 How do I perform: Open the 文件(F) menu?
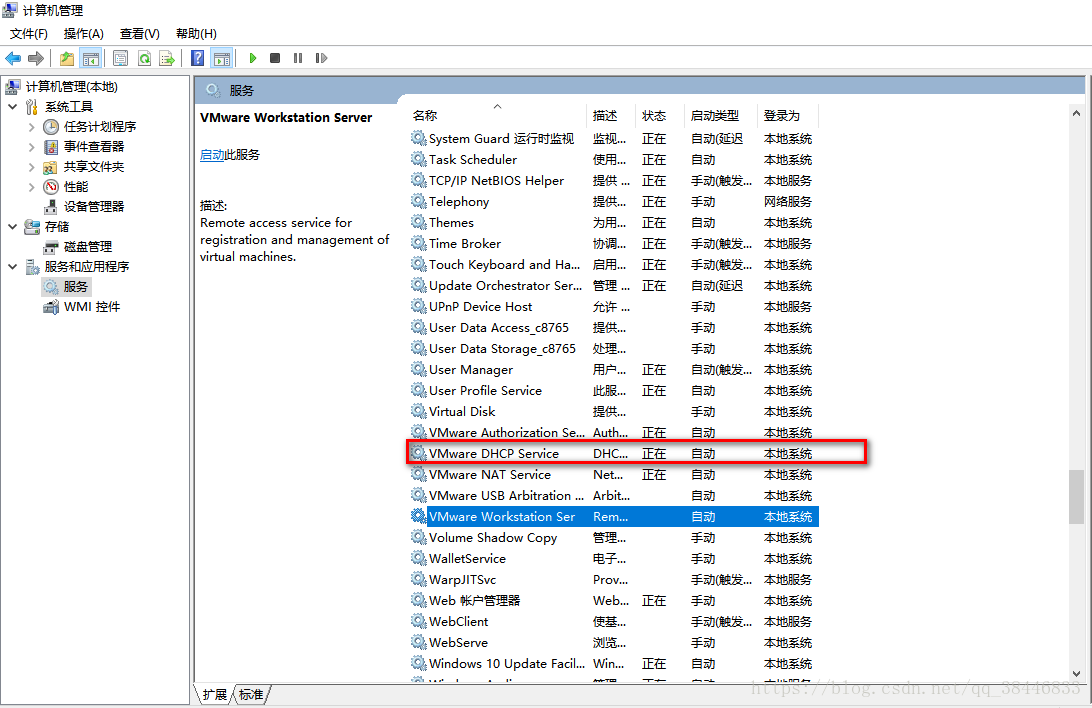click(29, 33)
